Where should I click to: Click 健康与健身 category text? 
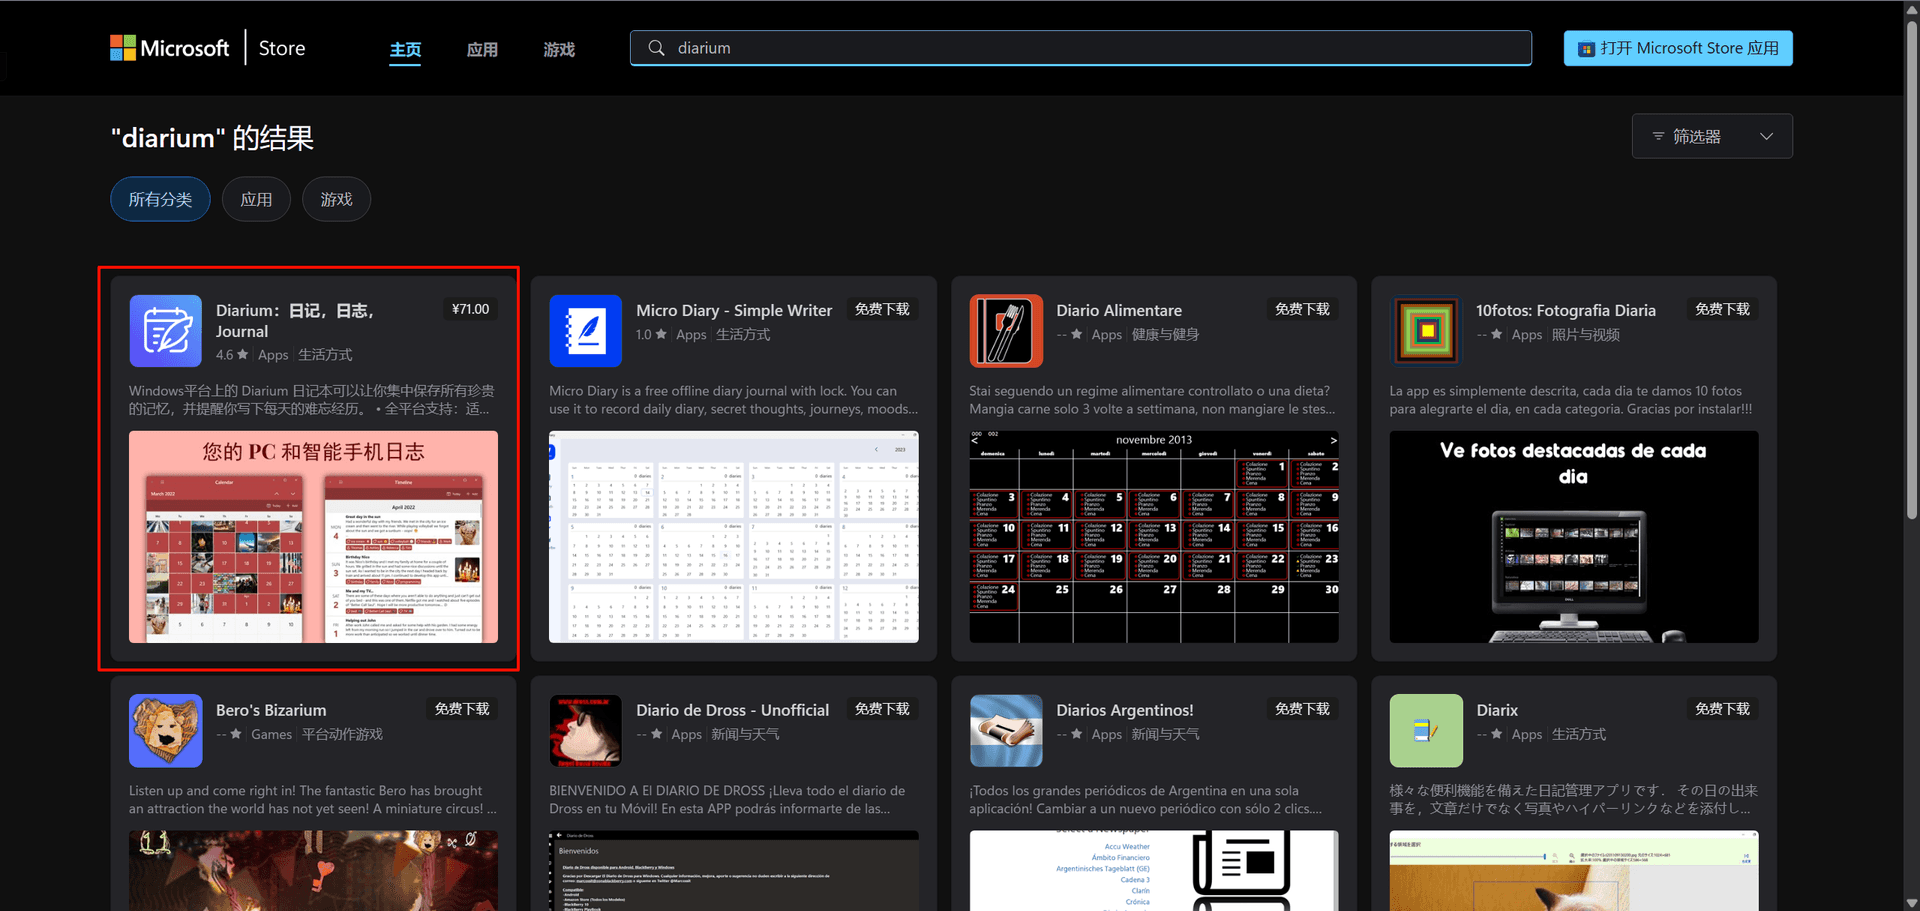1165,335
